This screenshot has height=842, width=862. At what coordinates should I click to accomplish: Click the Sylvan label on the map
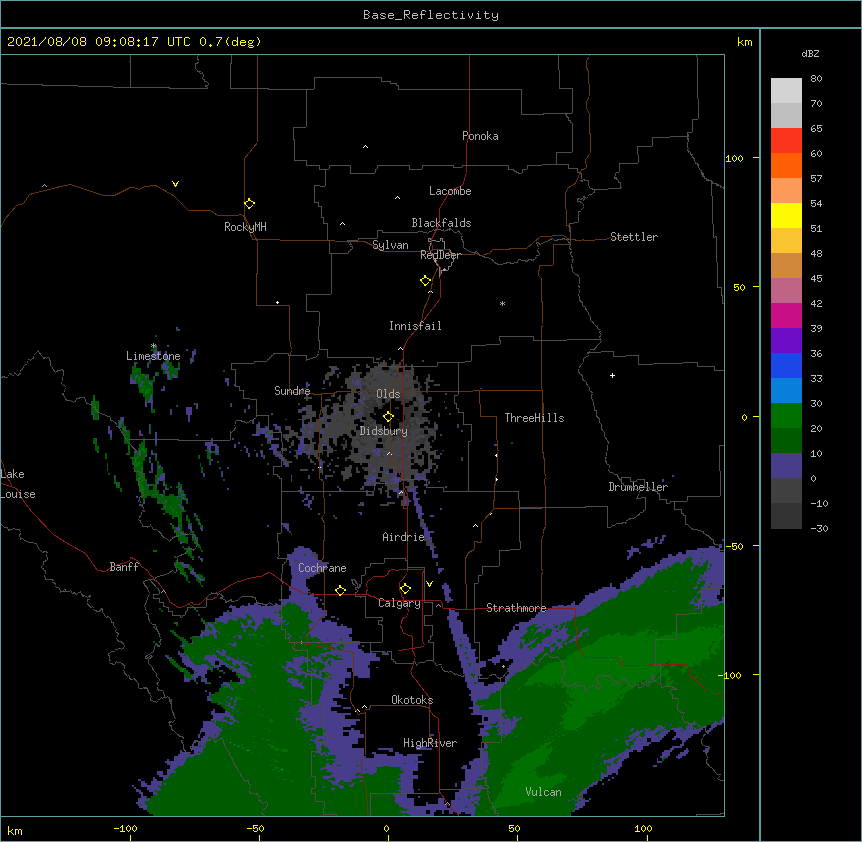390,245
